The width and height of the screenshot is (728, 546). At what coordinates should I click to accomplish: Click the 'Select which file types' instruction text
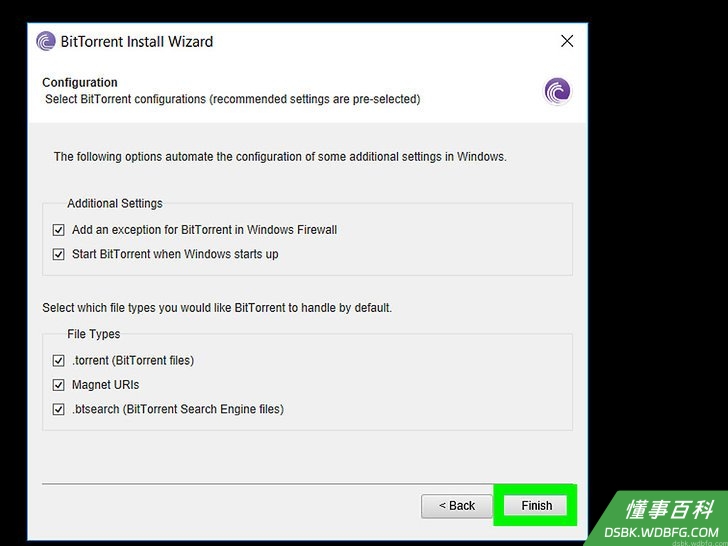click(217, 308)
